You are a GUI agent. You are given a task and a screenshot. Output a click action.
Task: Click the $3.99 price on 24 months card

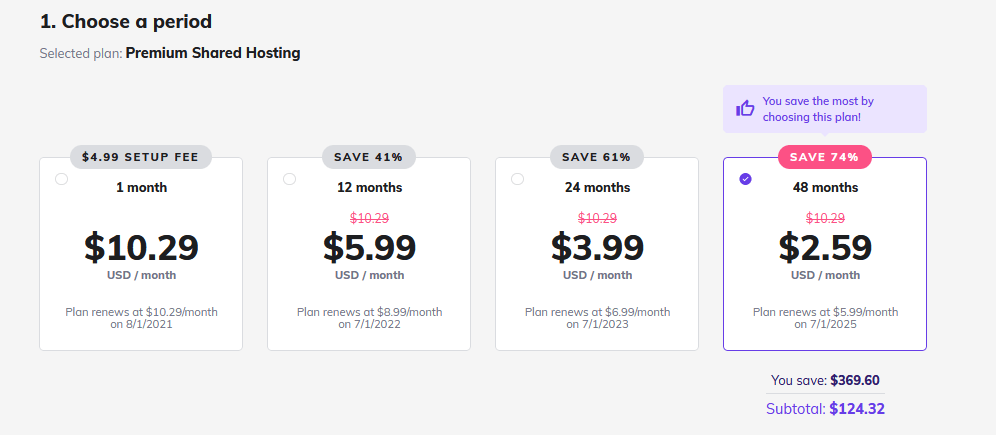pyautogui.click(x=597, y=248)
